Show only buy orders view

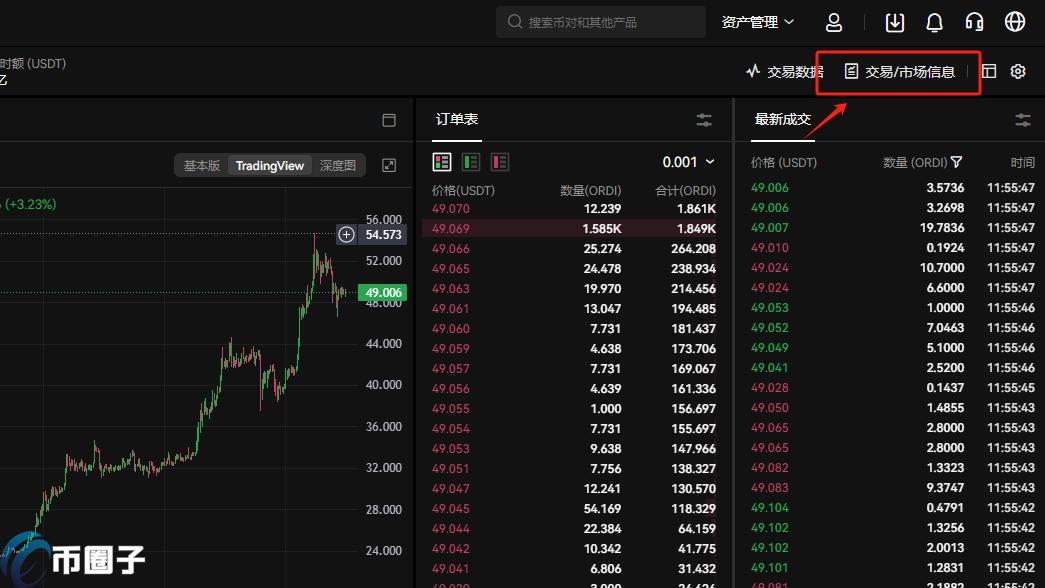point(471,162)
